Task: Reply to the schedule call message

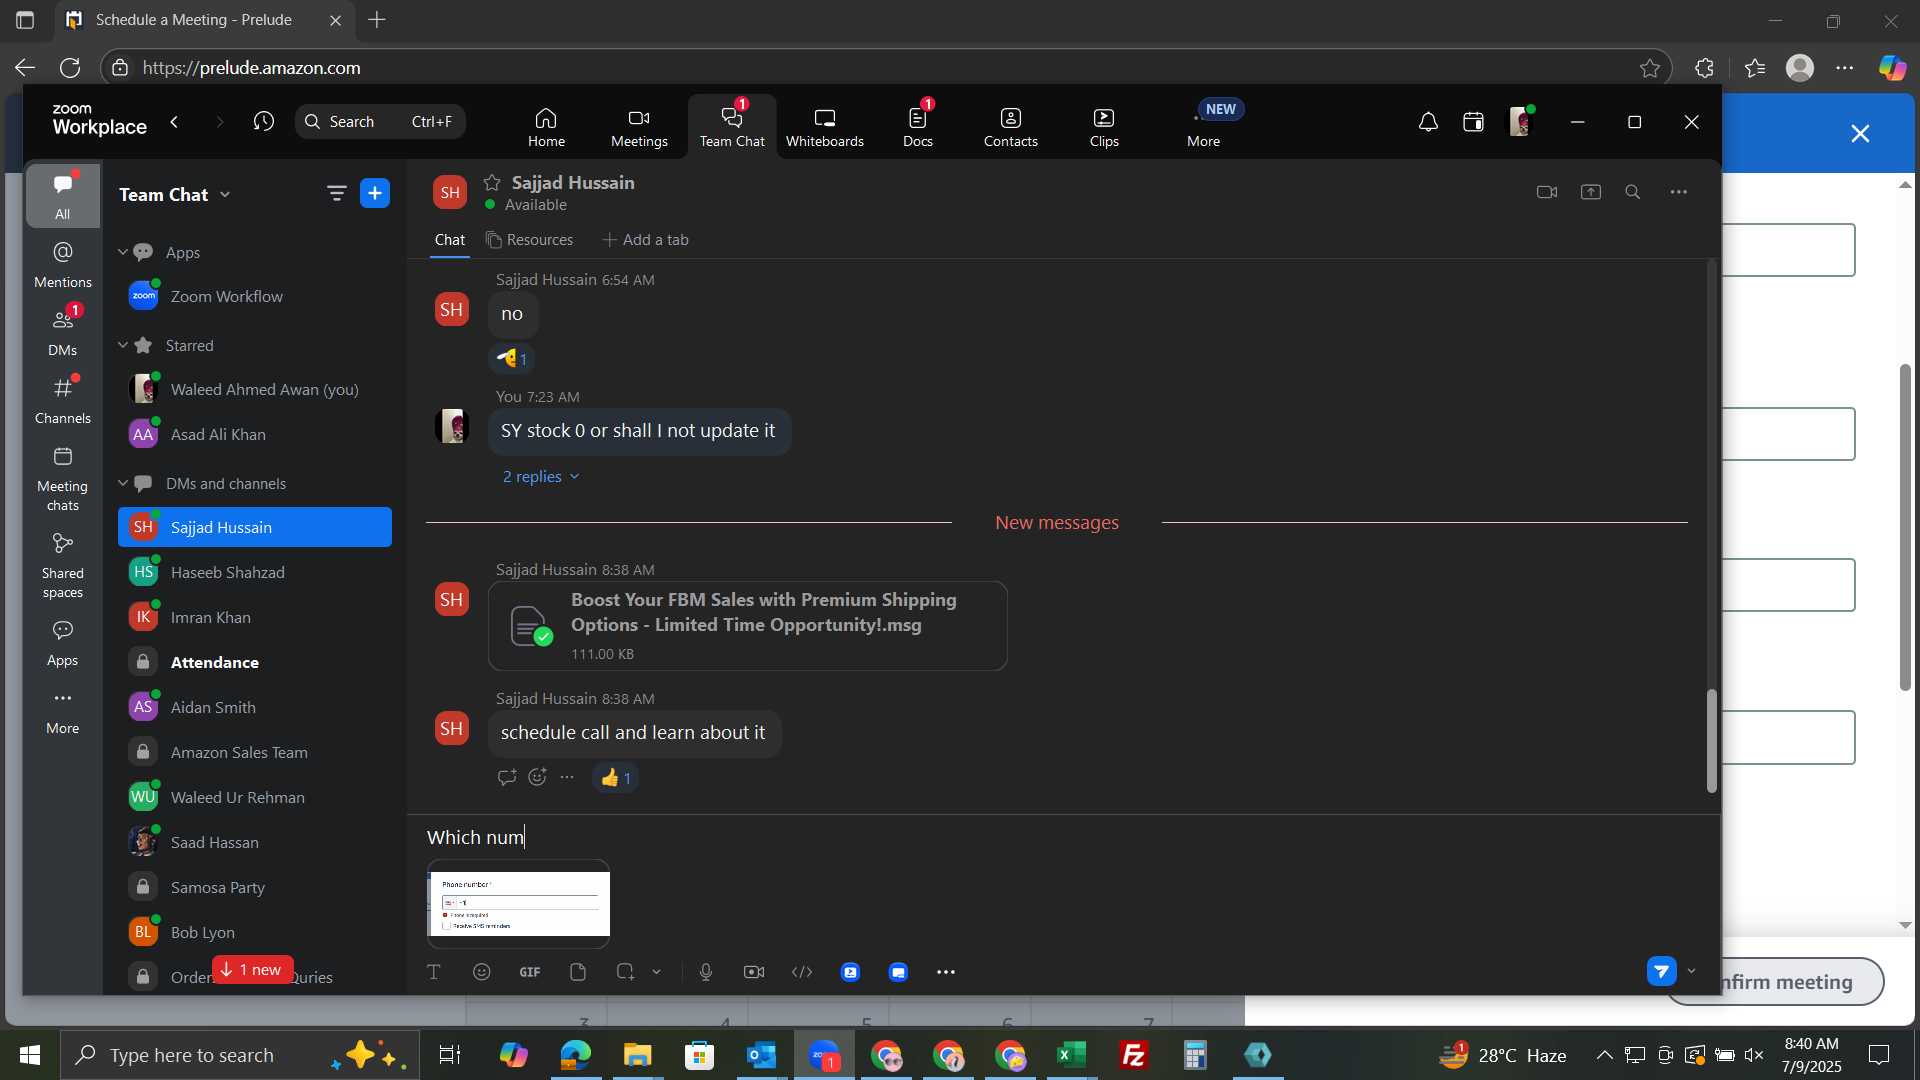Action: 507,777
